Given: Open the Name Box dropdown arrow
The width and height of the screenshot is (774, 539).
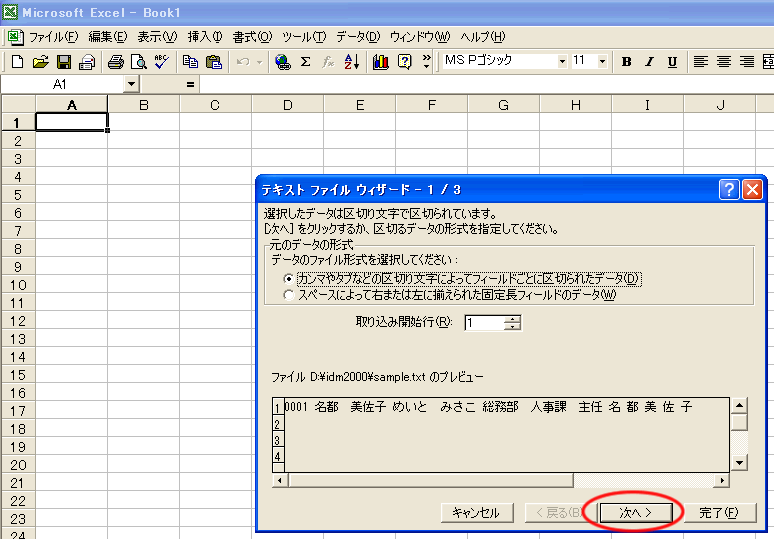Looking at the screenshot, I should pyautogui.click(x=131, y=84).
